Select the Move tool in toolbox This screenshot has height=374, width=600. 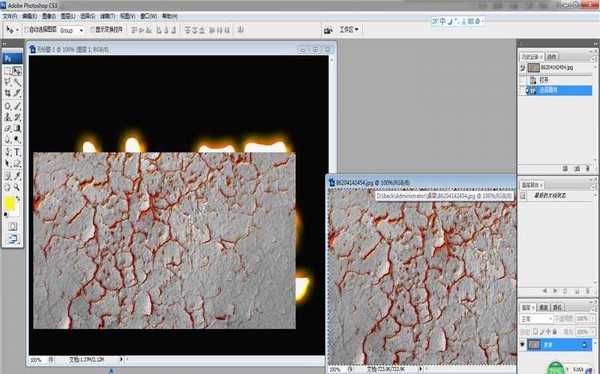pos(17,71)
